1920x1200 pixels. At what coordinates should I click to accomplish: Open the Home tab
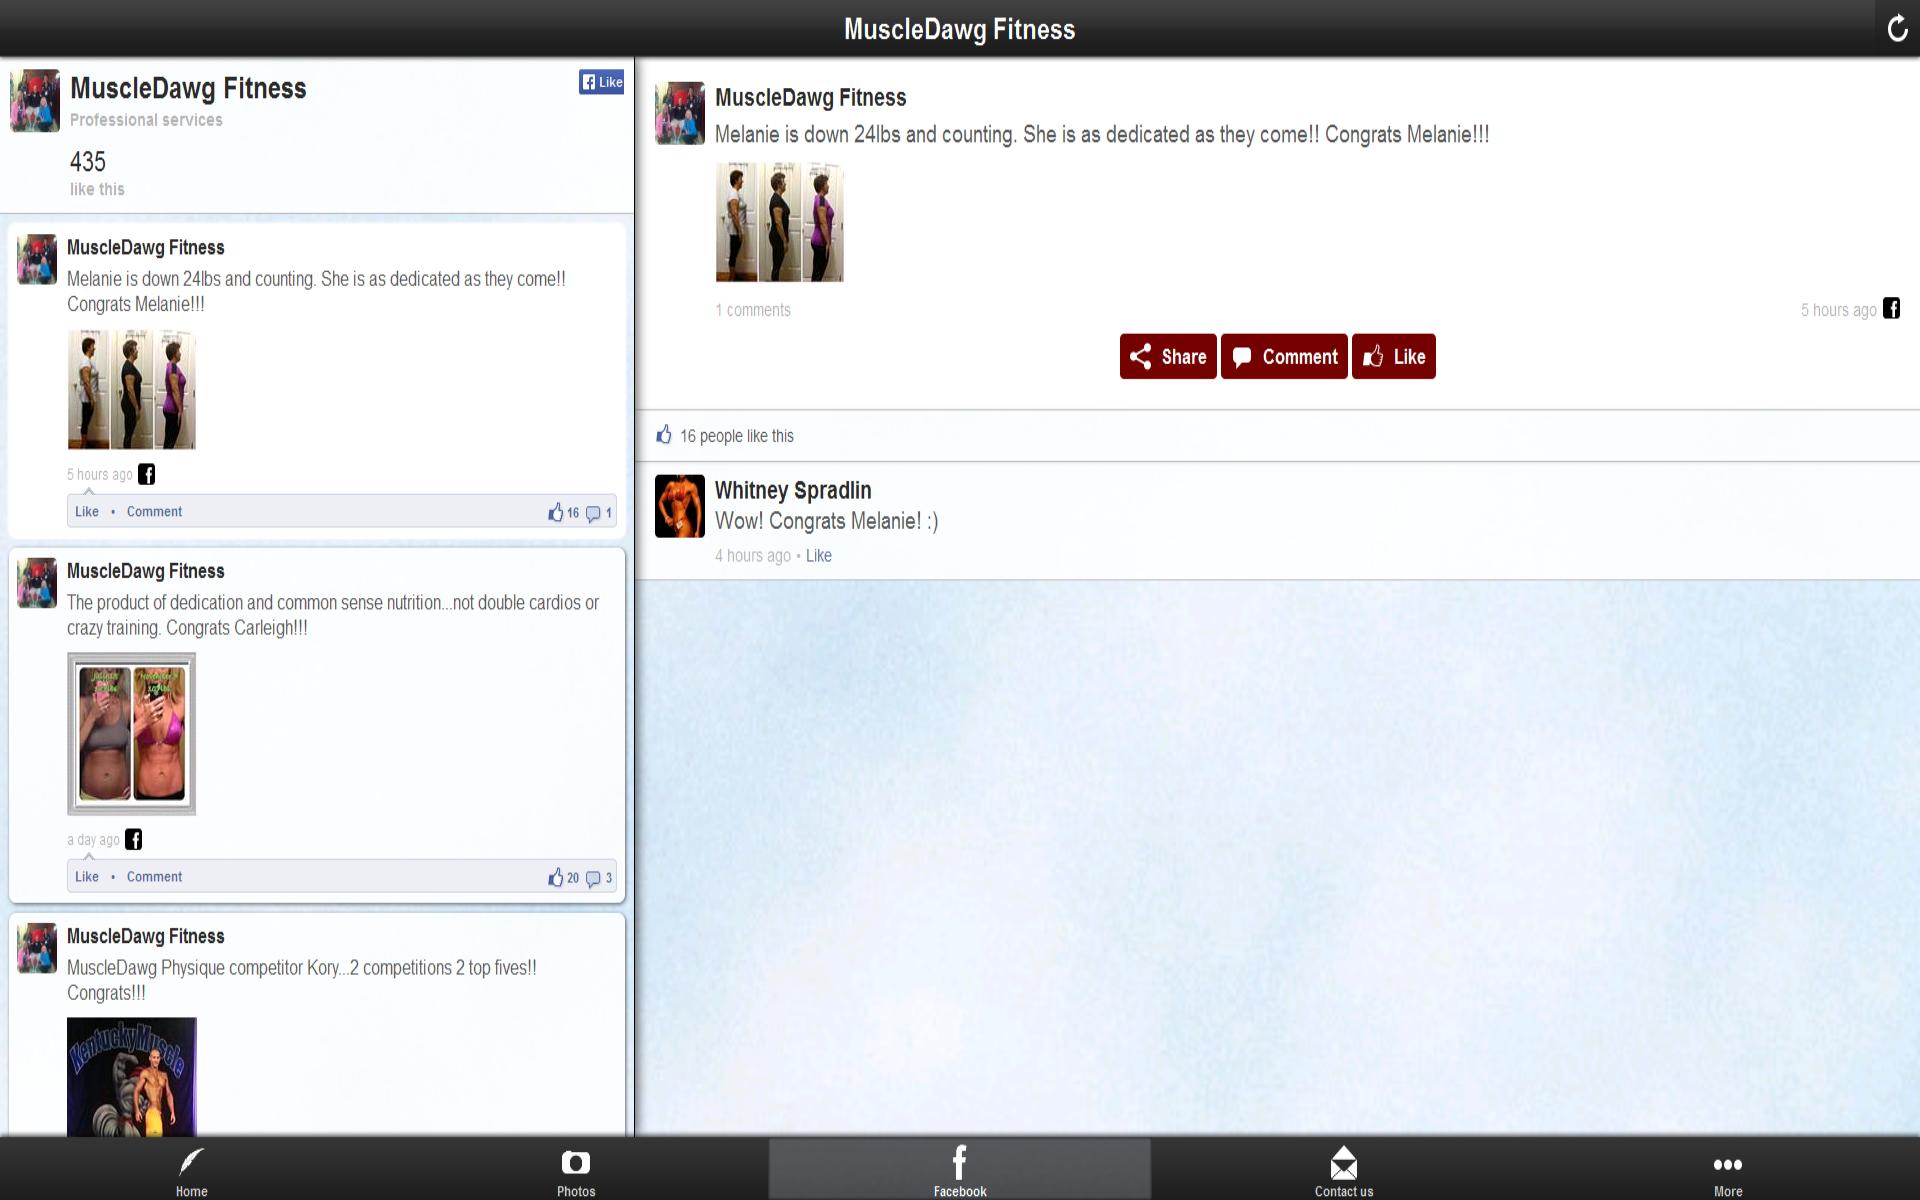(x=191, y=1170)
